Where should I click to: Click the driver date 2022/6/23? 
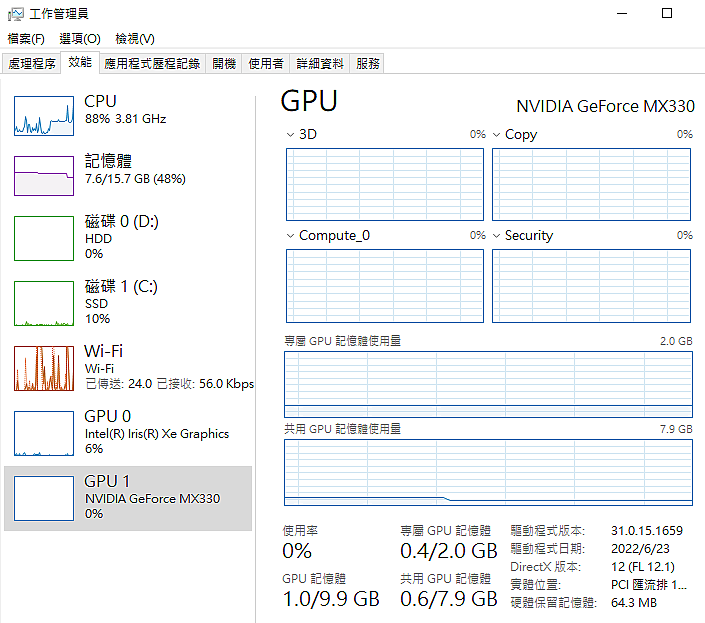(x=640, y=549)
